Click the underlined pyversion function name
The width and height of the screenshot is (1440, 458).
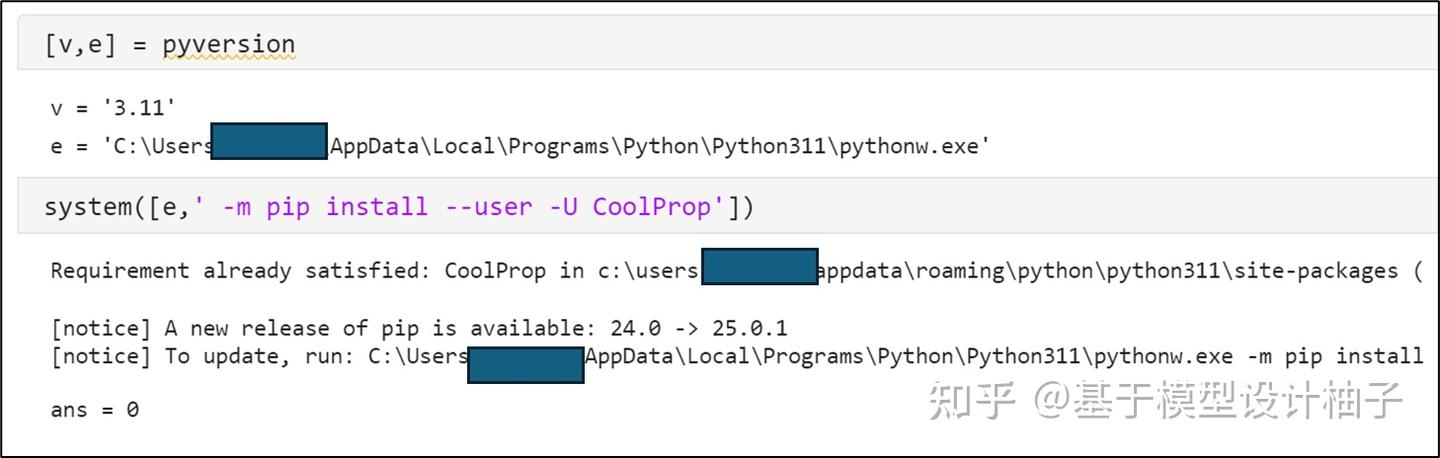(x=228, y=45)
